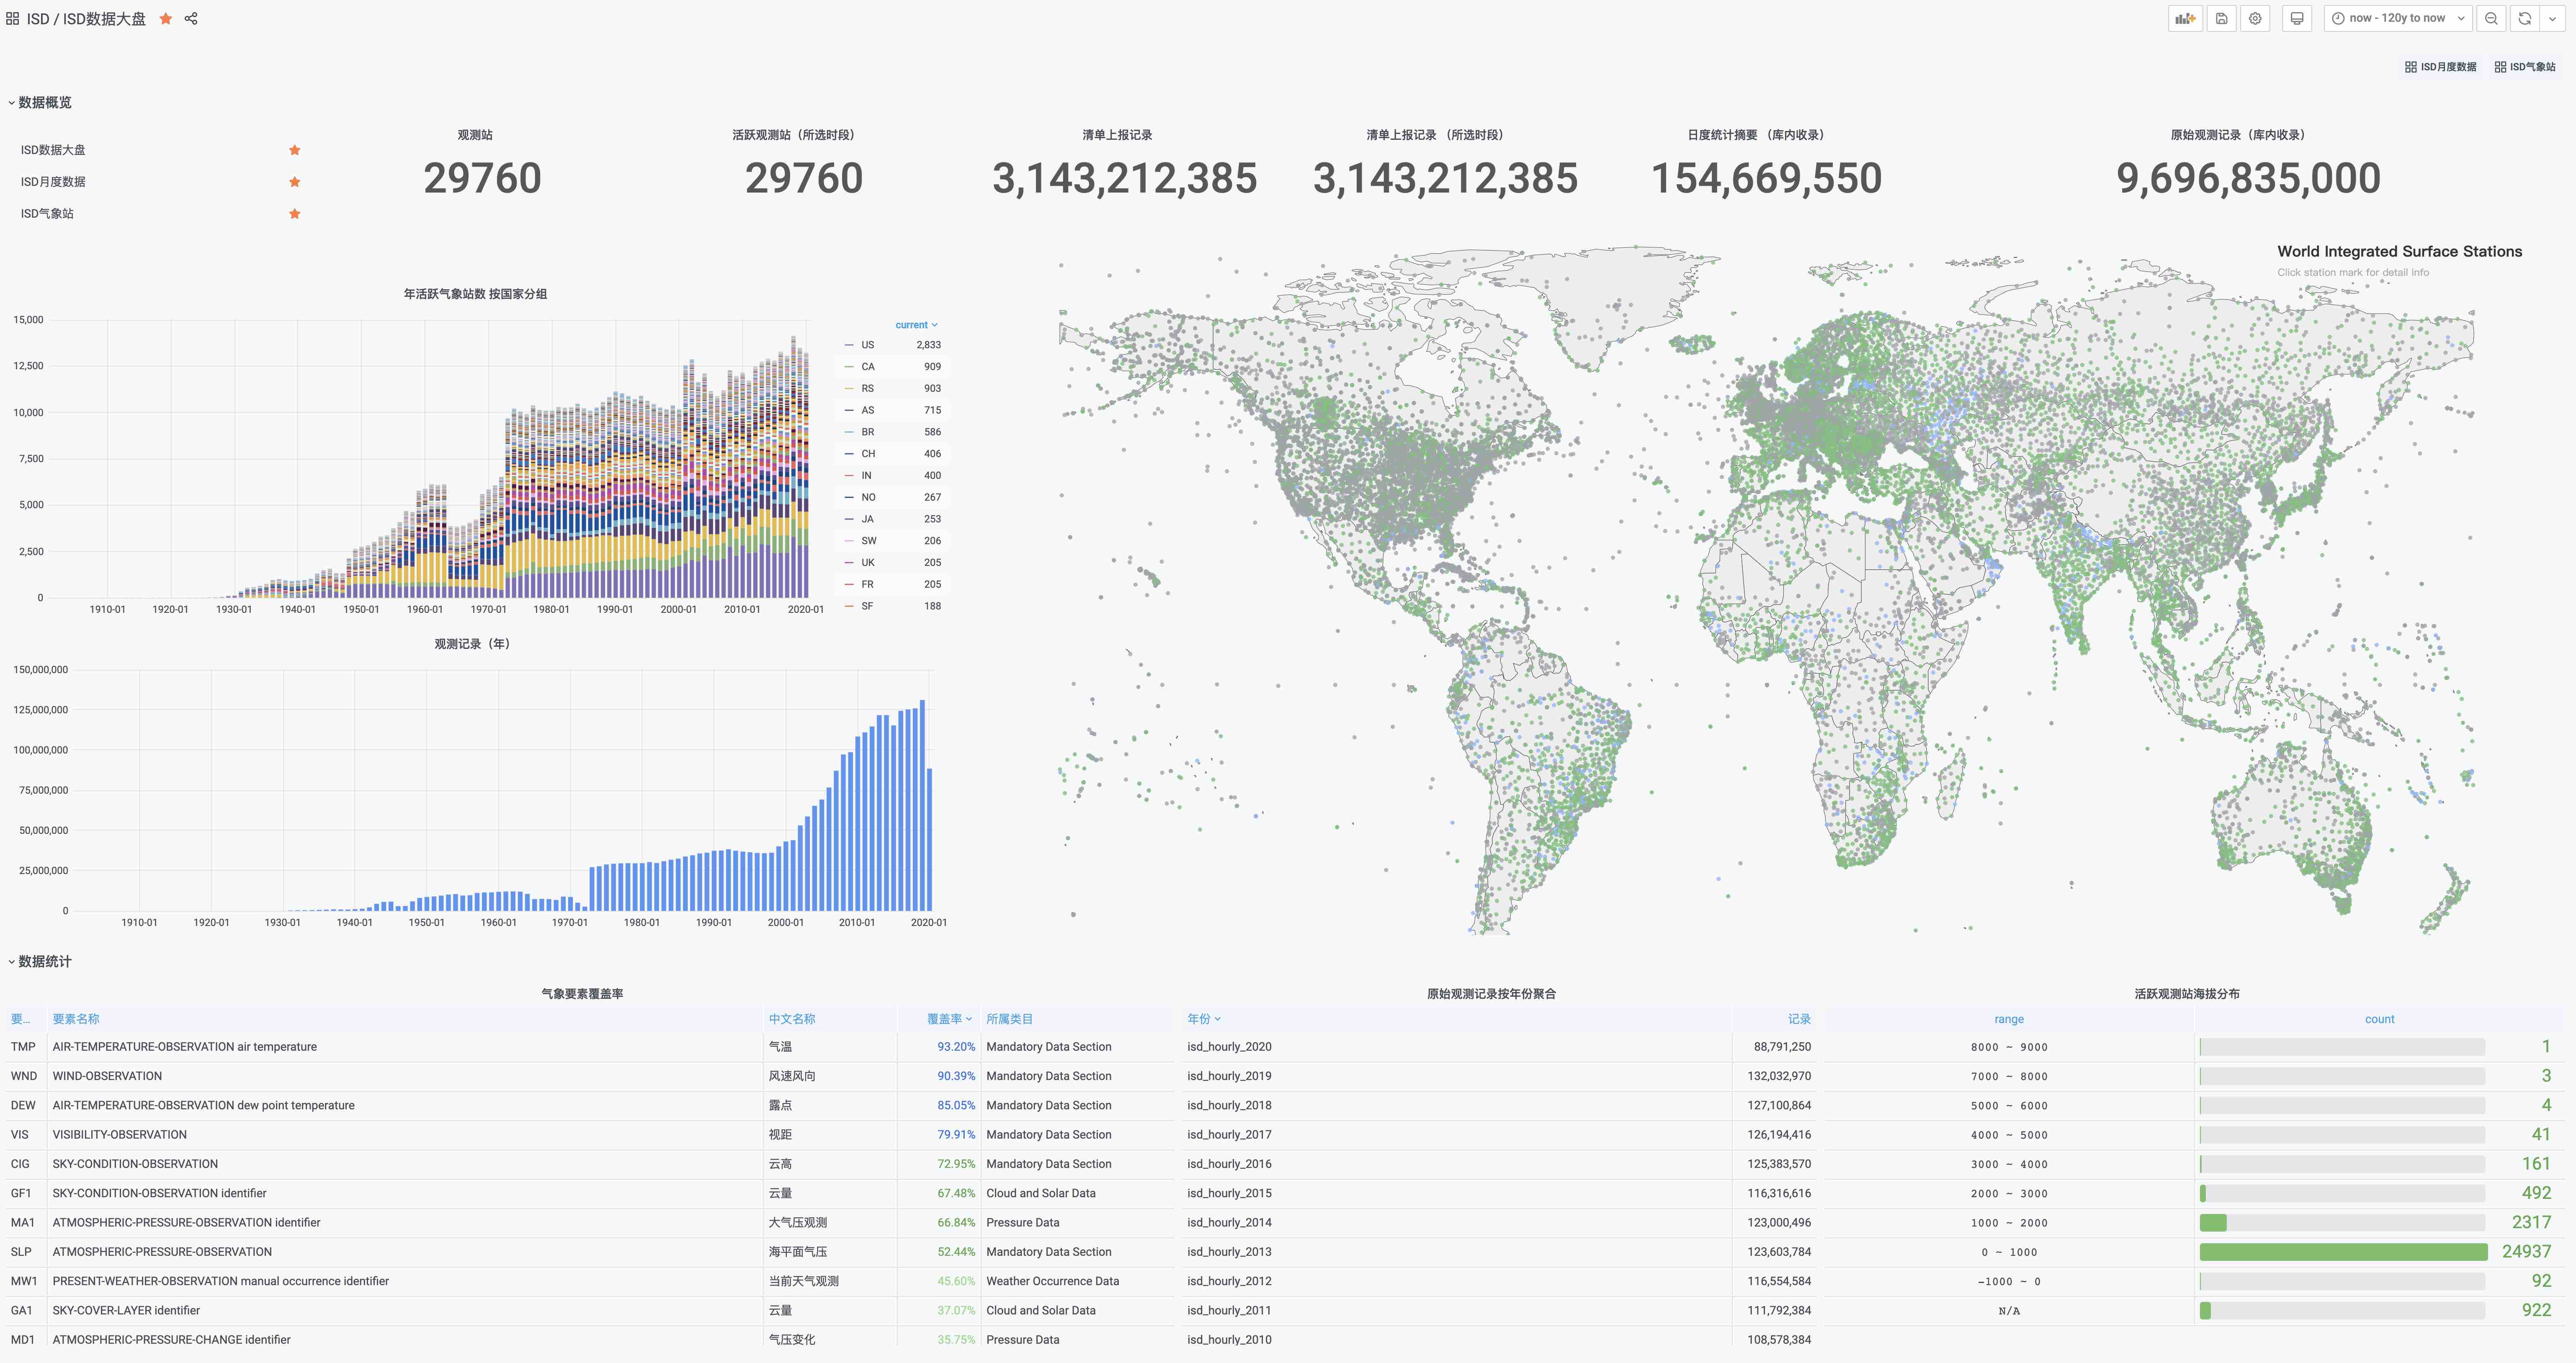2576x1363 pixels.
Task: Click the 1000 ~ 2000 bar gauge
Action: [x=2343, y=1223]
